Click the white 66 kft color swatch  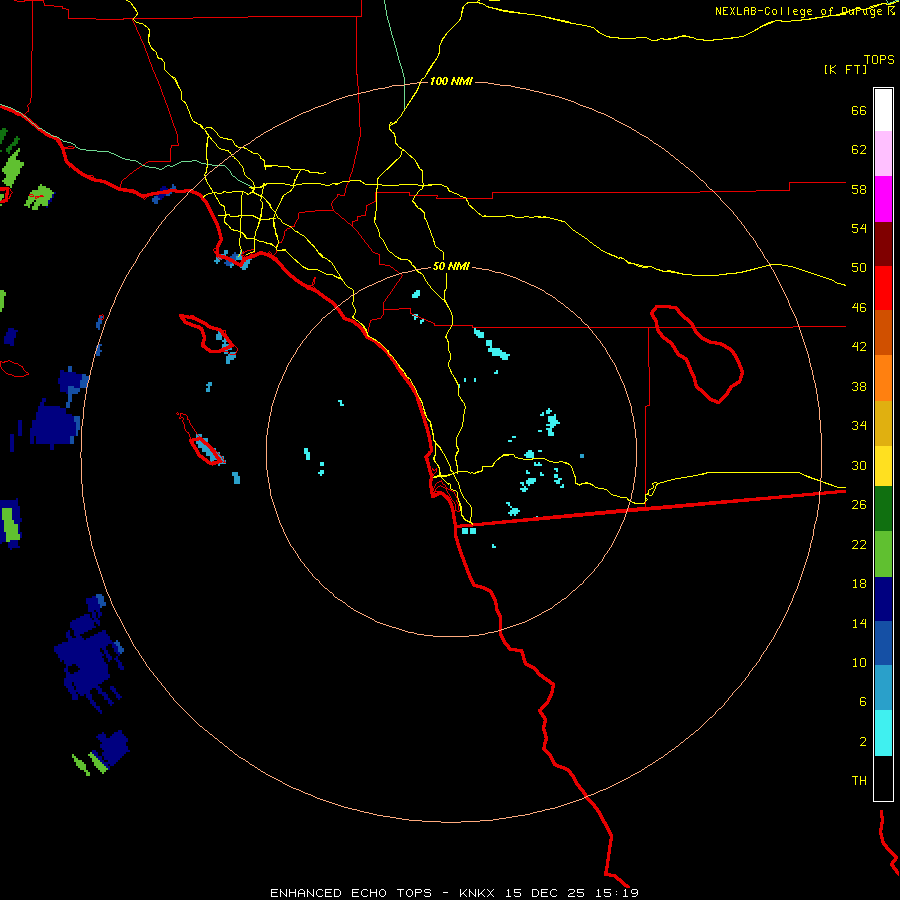(883, 110)
